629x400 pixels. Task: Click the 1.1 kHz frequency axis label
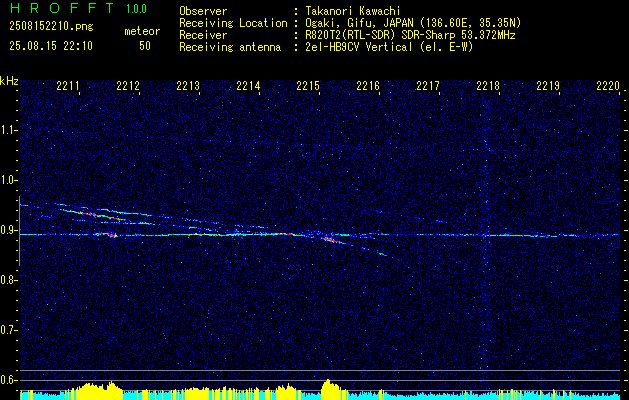click(x=8, y=130)
